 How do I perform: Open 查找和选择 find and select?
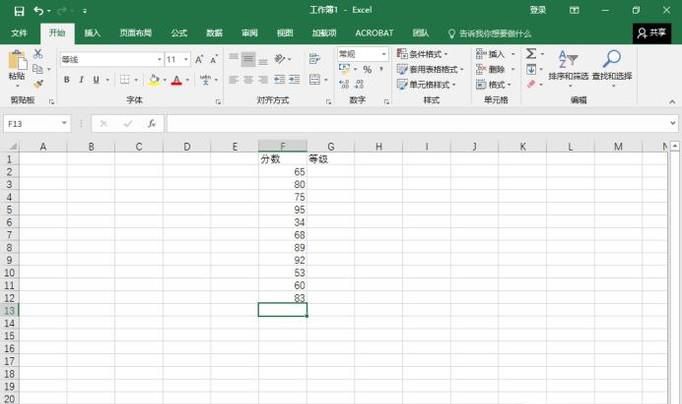(x=612, y=67)
